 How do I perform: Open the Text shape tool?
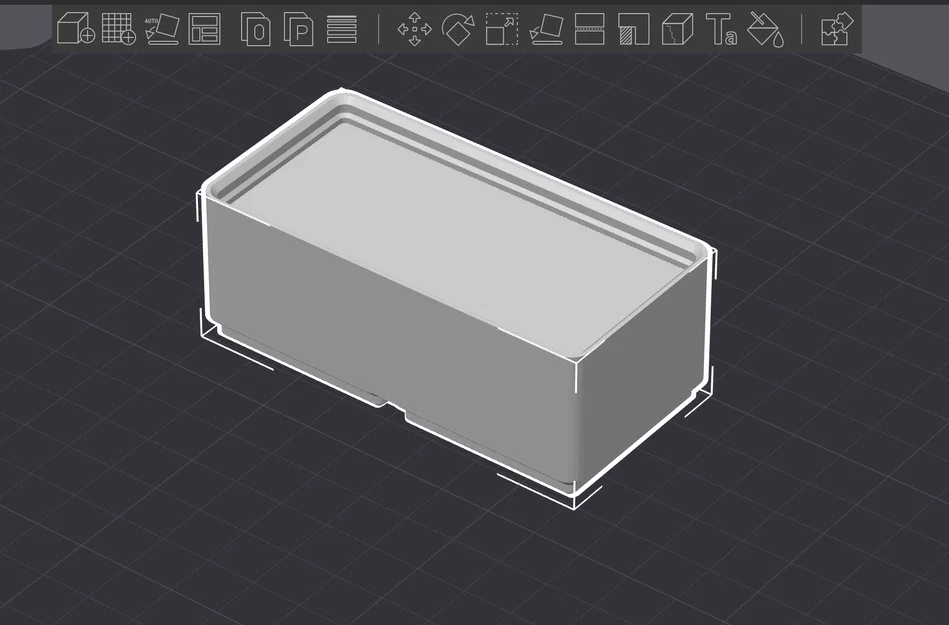pos(721,29)
